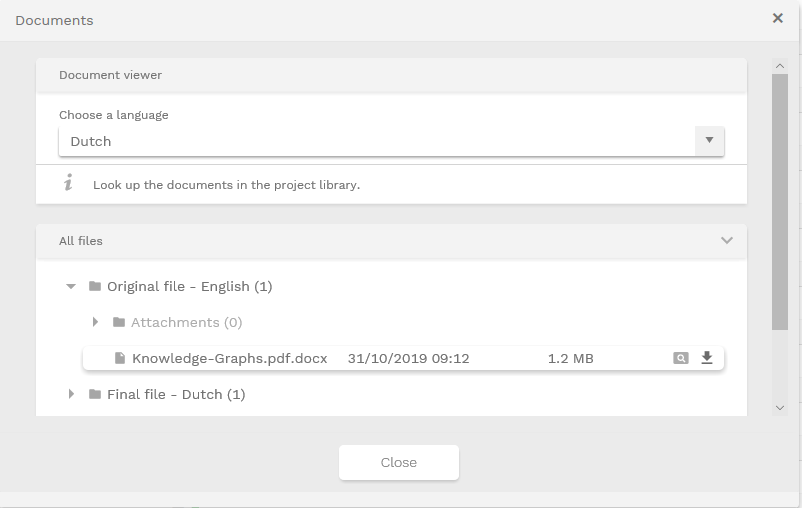Screen dimensions: 802x508
Task: Download the Knowledge-Graphs.pdf.docx file
Action: pos(707,358)
